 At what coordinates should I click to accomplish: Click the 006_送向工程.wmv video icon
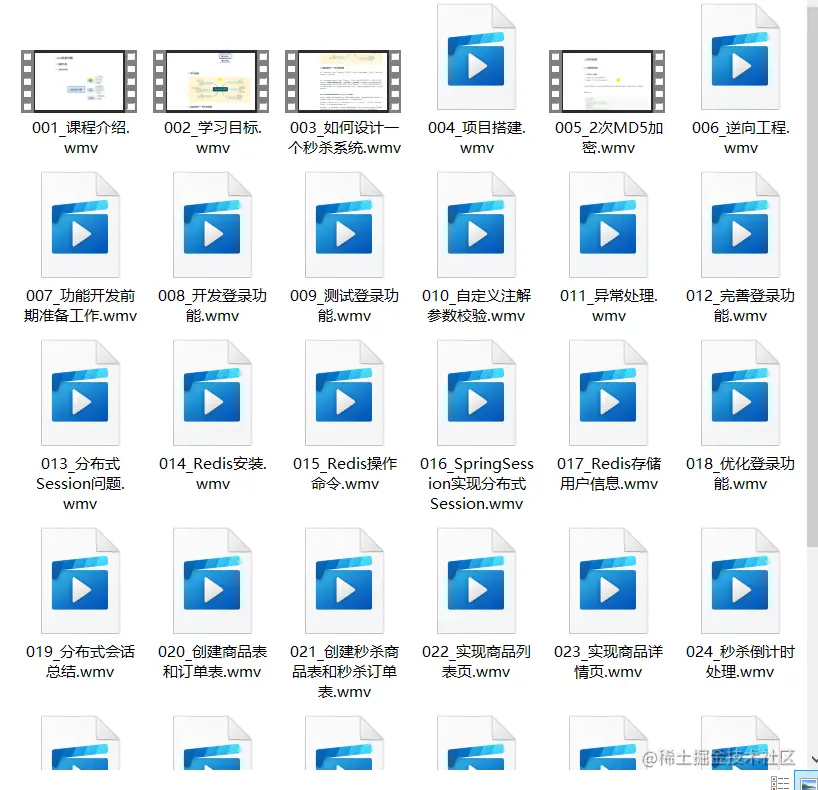[x=740, y=57]
